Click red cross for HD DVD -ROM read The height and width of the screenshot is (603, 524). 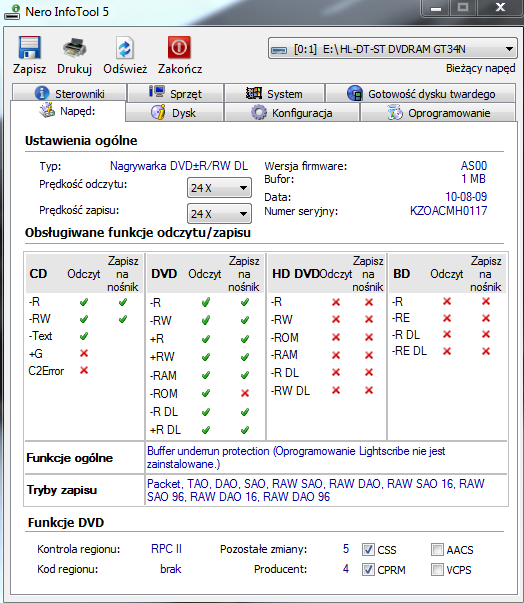tap(336, 337)
